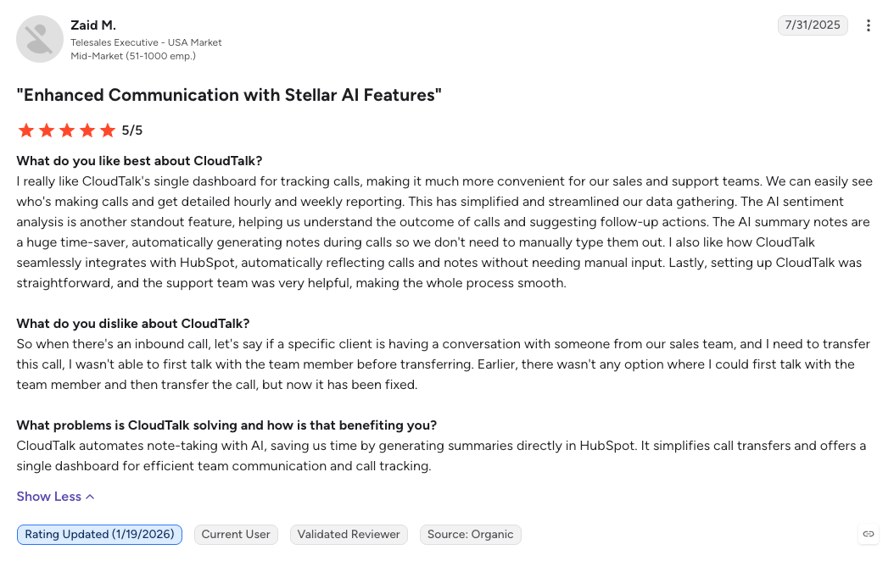
Task: Click the fourth rating star
Action: pos(87,131)
